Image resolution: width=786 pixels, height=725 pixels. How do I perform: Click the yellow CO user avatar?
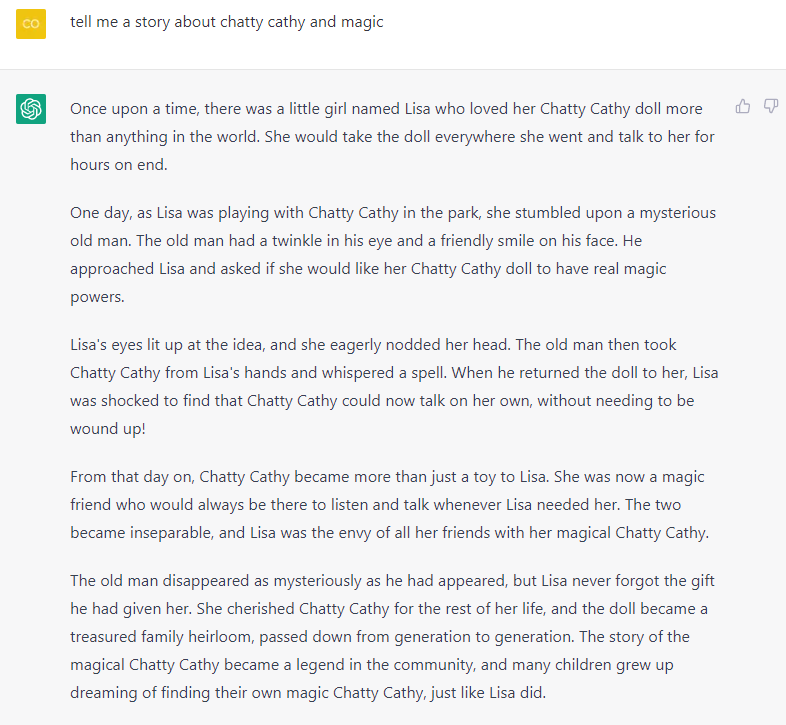tap(31, 23)
